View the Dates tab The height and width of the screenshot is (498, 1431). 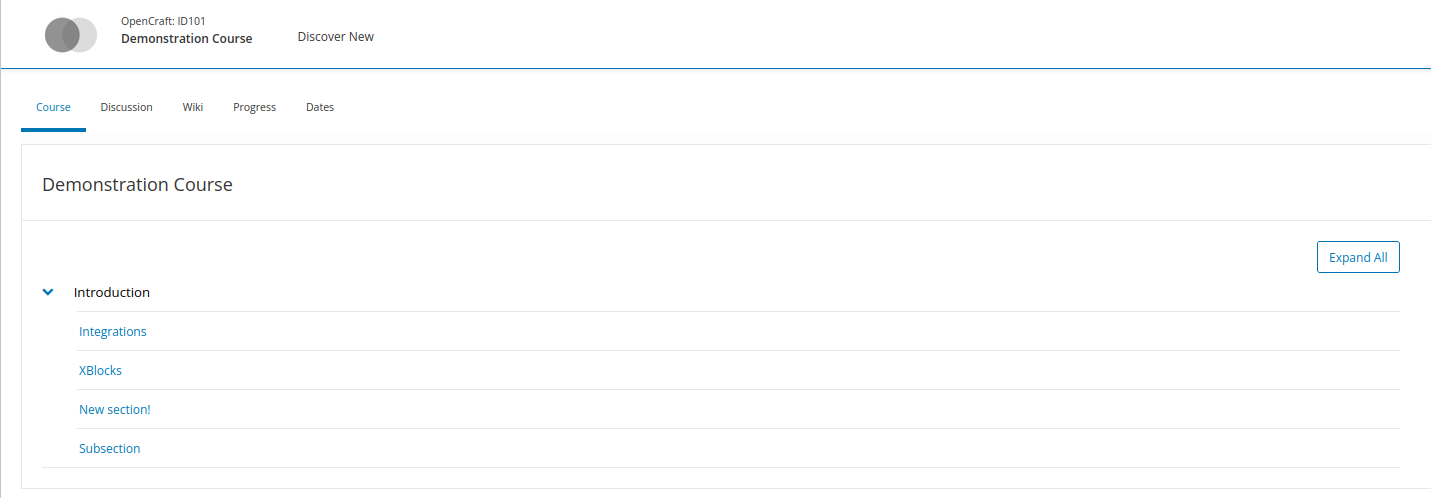320,107
